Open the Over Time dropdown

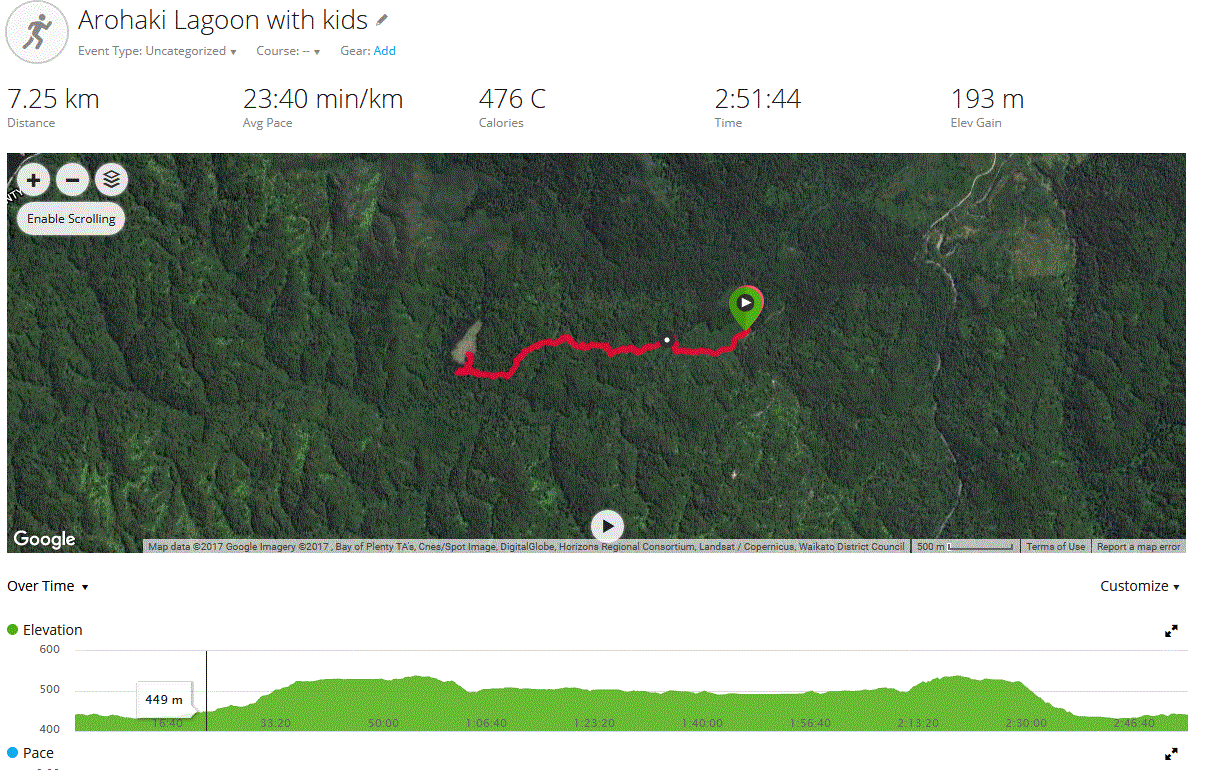pyautogui.click(x=48, y=587)
